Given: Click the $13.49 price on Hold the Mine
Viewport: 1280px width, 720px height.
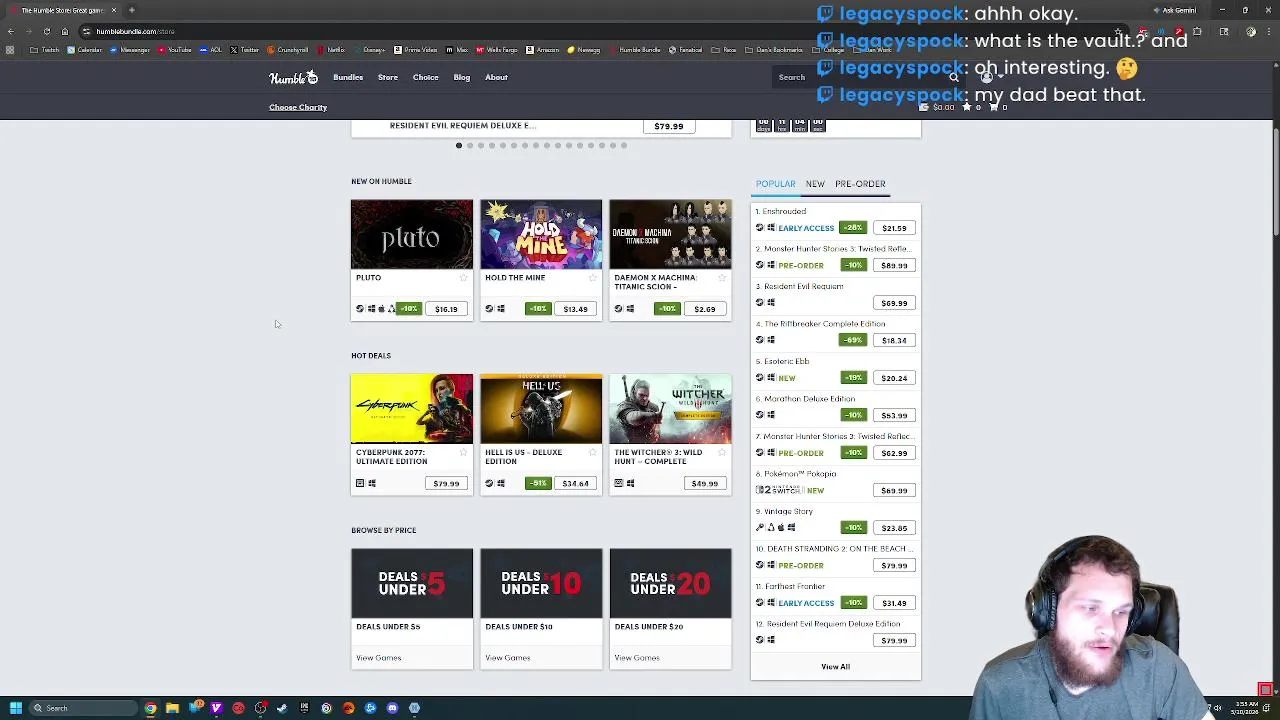Looking at the screenshot, I should pos(575,309).
